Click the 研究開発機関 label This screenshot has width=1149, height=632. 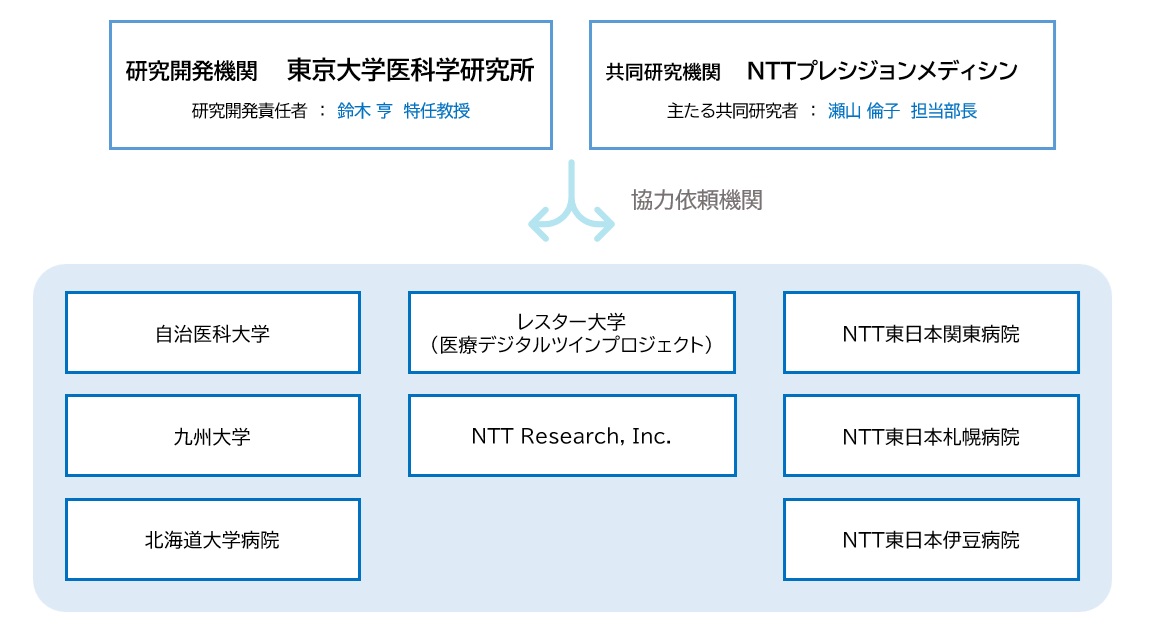coord(192,72)
